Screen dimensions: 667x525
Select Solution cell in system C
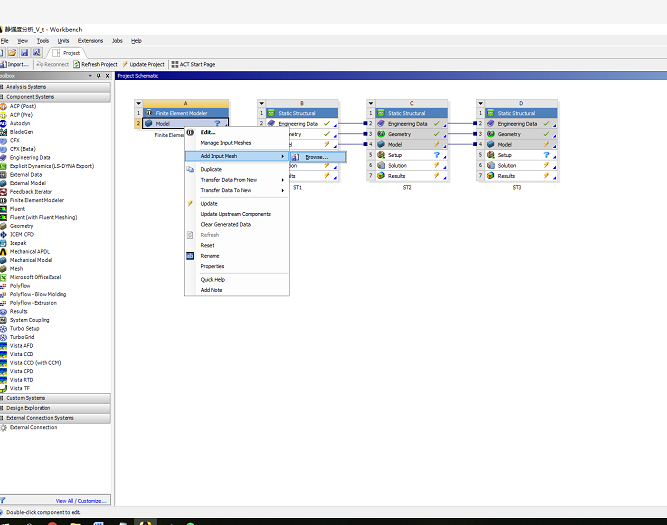[x=411, y=165]
